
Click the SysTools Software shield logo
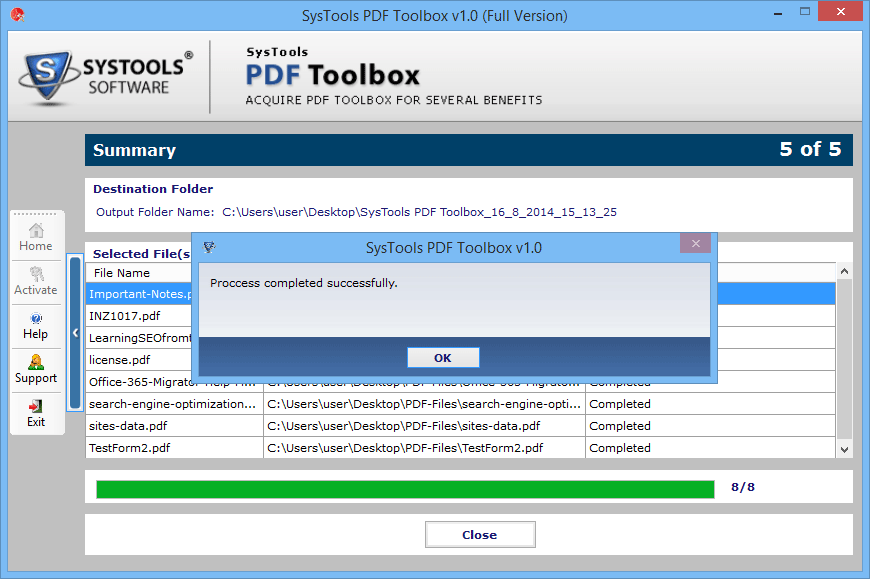[x=47, y=76]
